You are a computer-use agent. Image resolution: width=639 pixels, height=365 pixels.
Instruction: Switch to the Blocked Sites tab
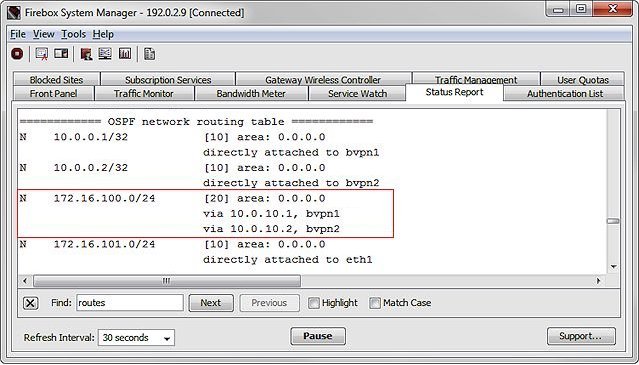point(56,79)
